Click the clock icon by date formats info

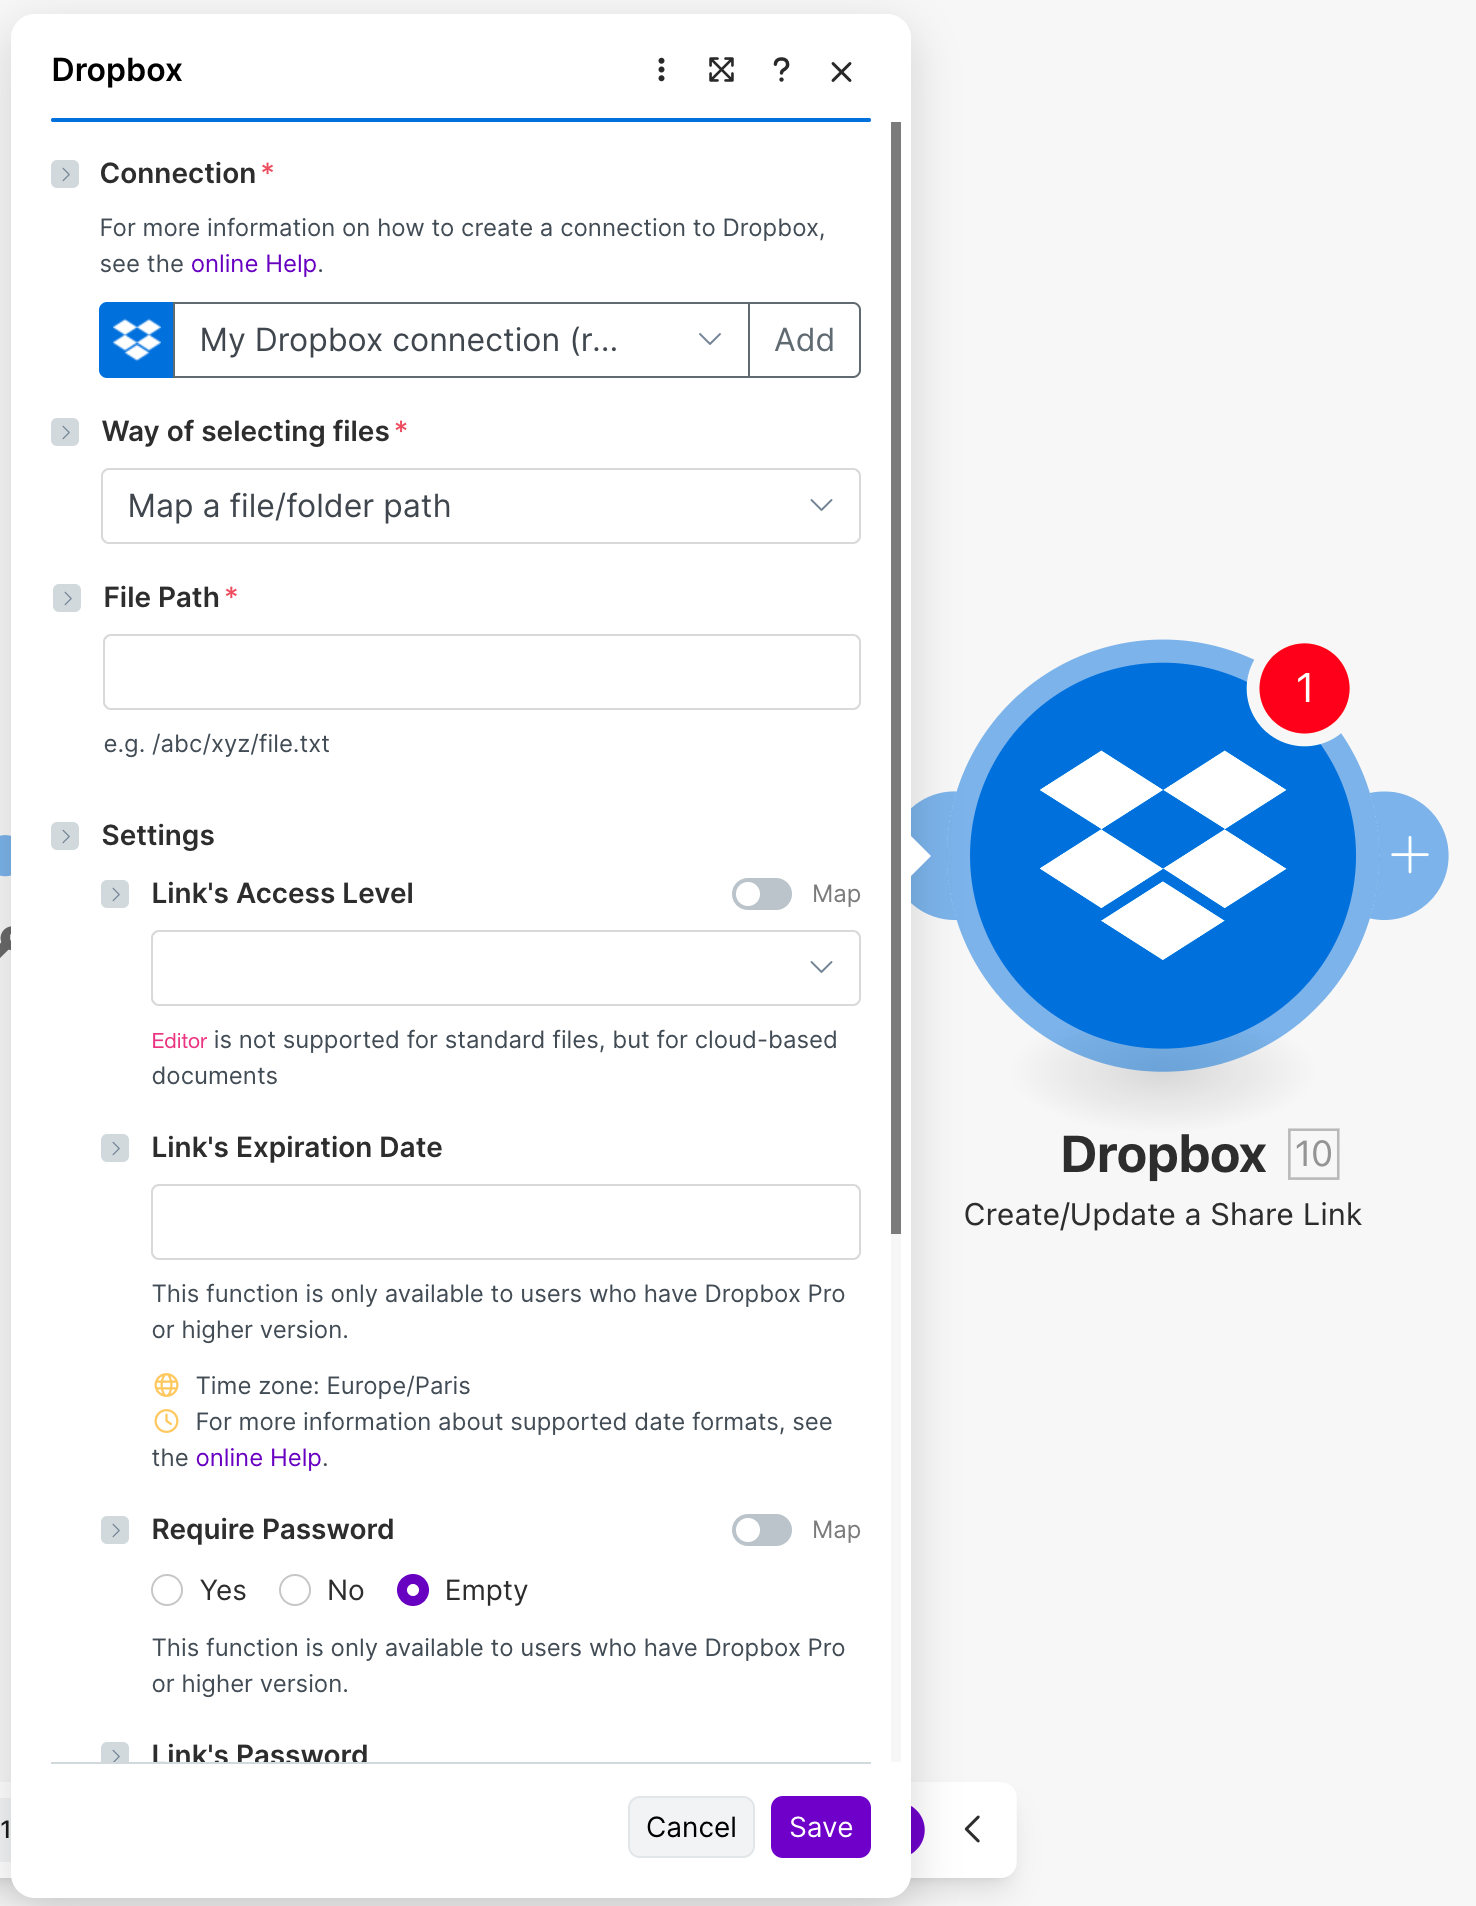click(167, 1421)
